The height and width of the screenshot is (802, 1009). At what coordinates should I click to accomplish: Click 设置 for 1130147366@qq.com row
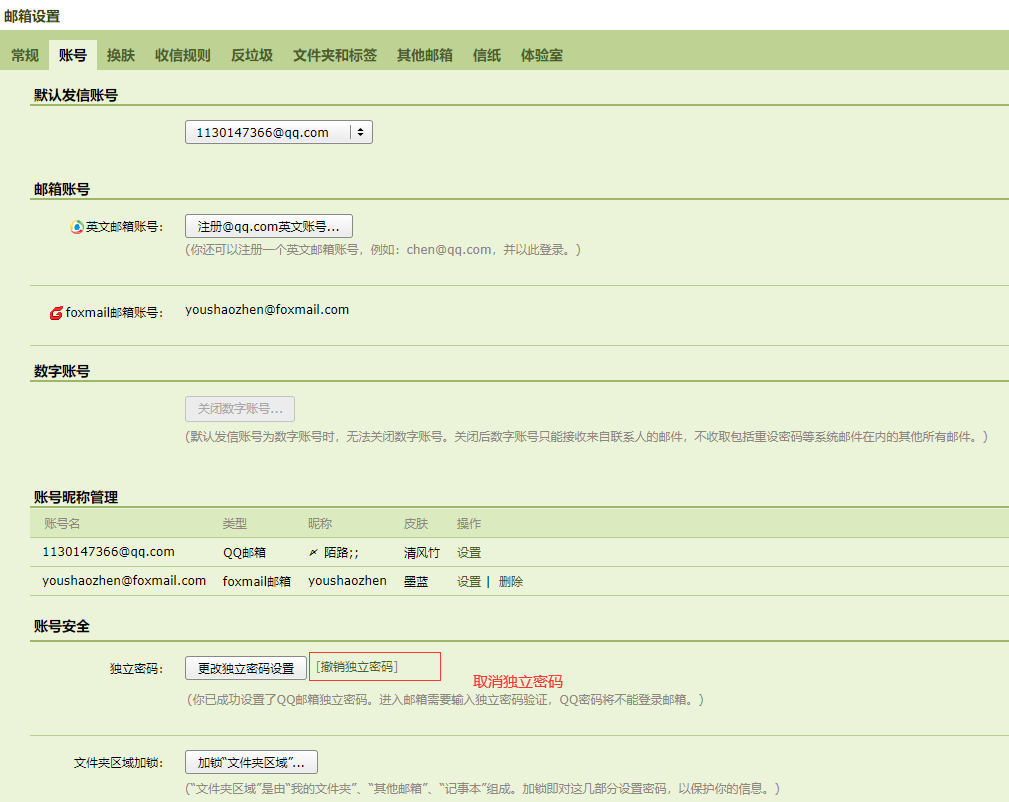click(469, 552)
